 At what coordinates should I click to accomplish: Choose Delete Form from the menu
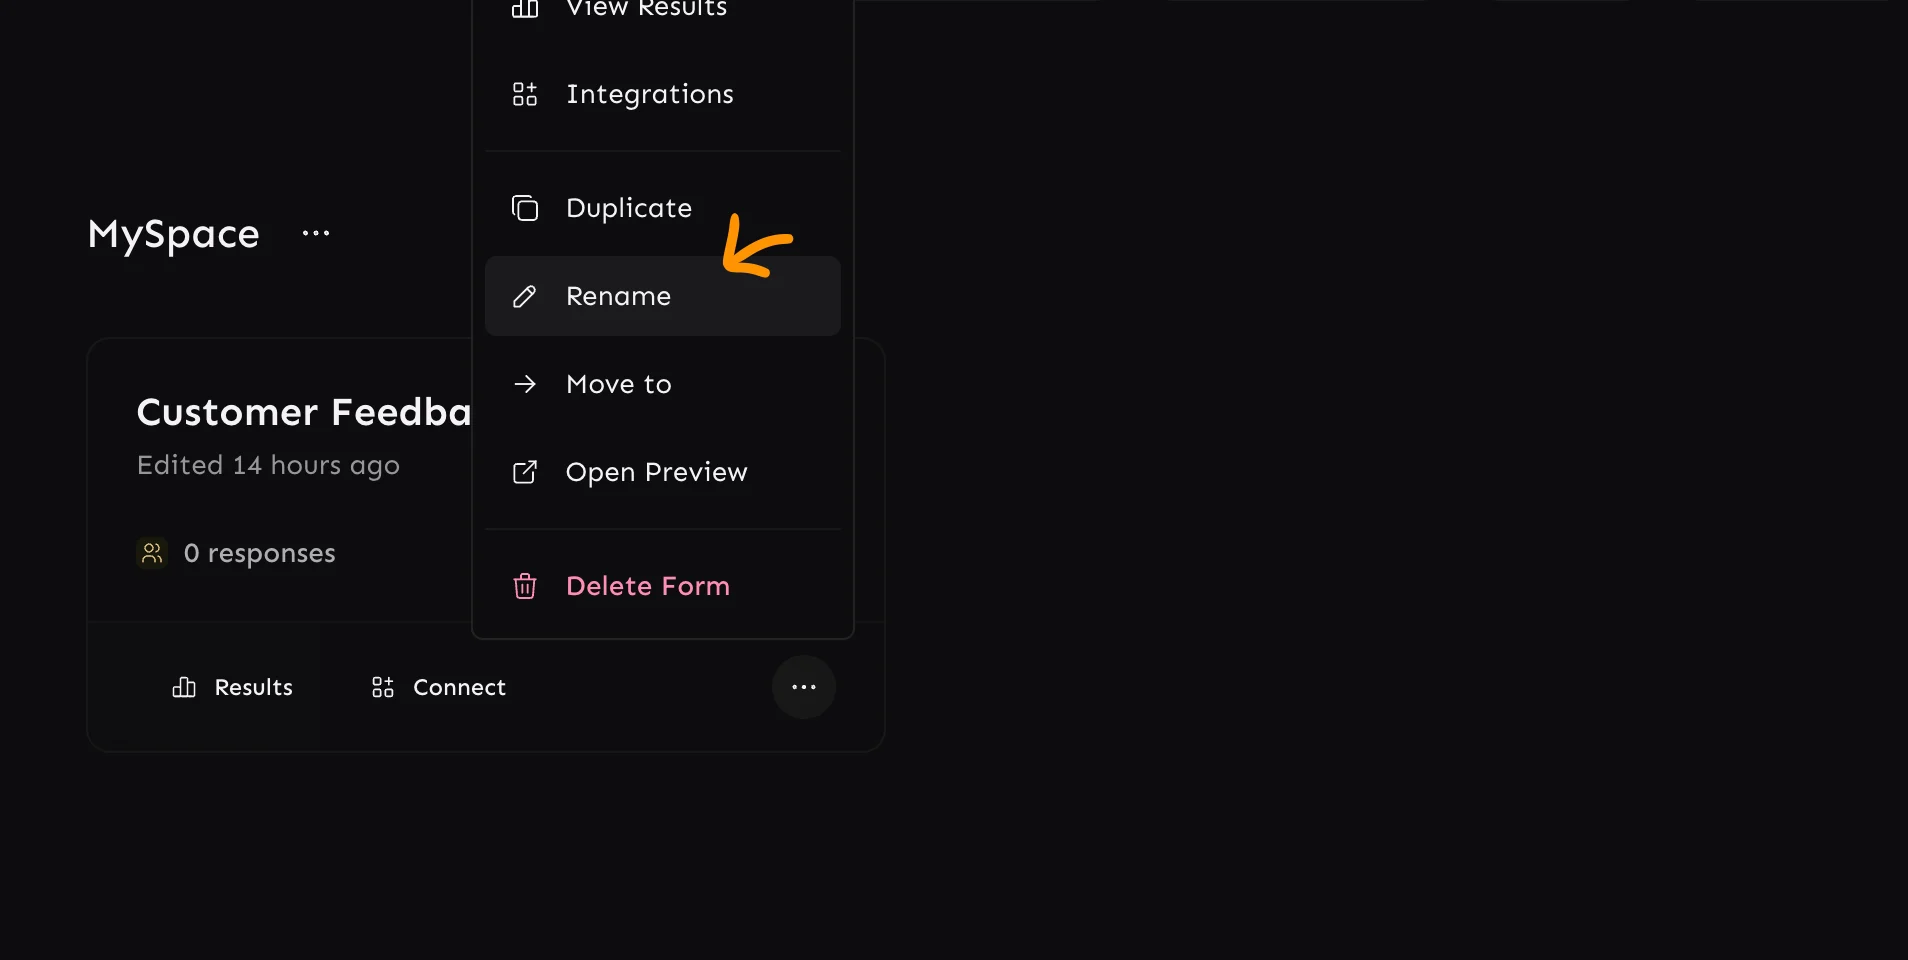click(x=647, y=586)
